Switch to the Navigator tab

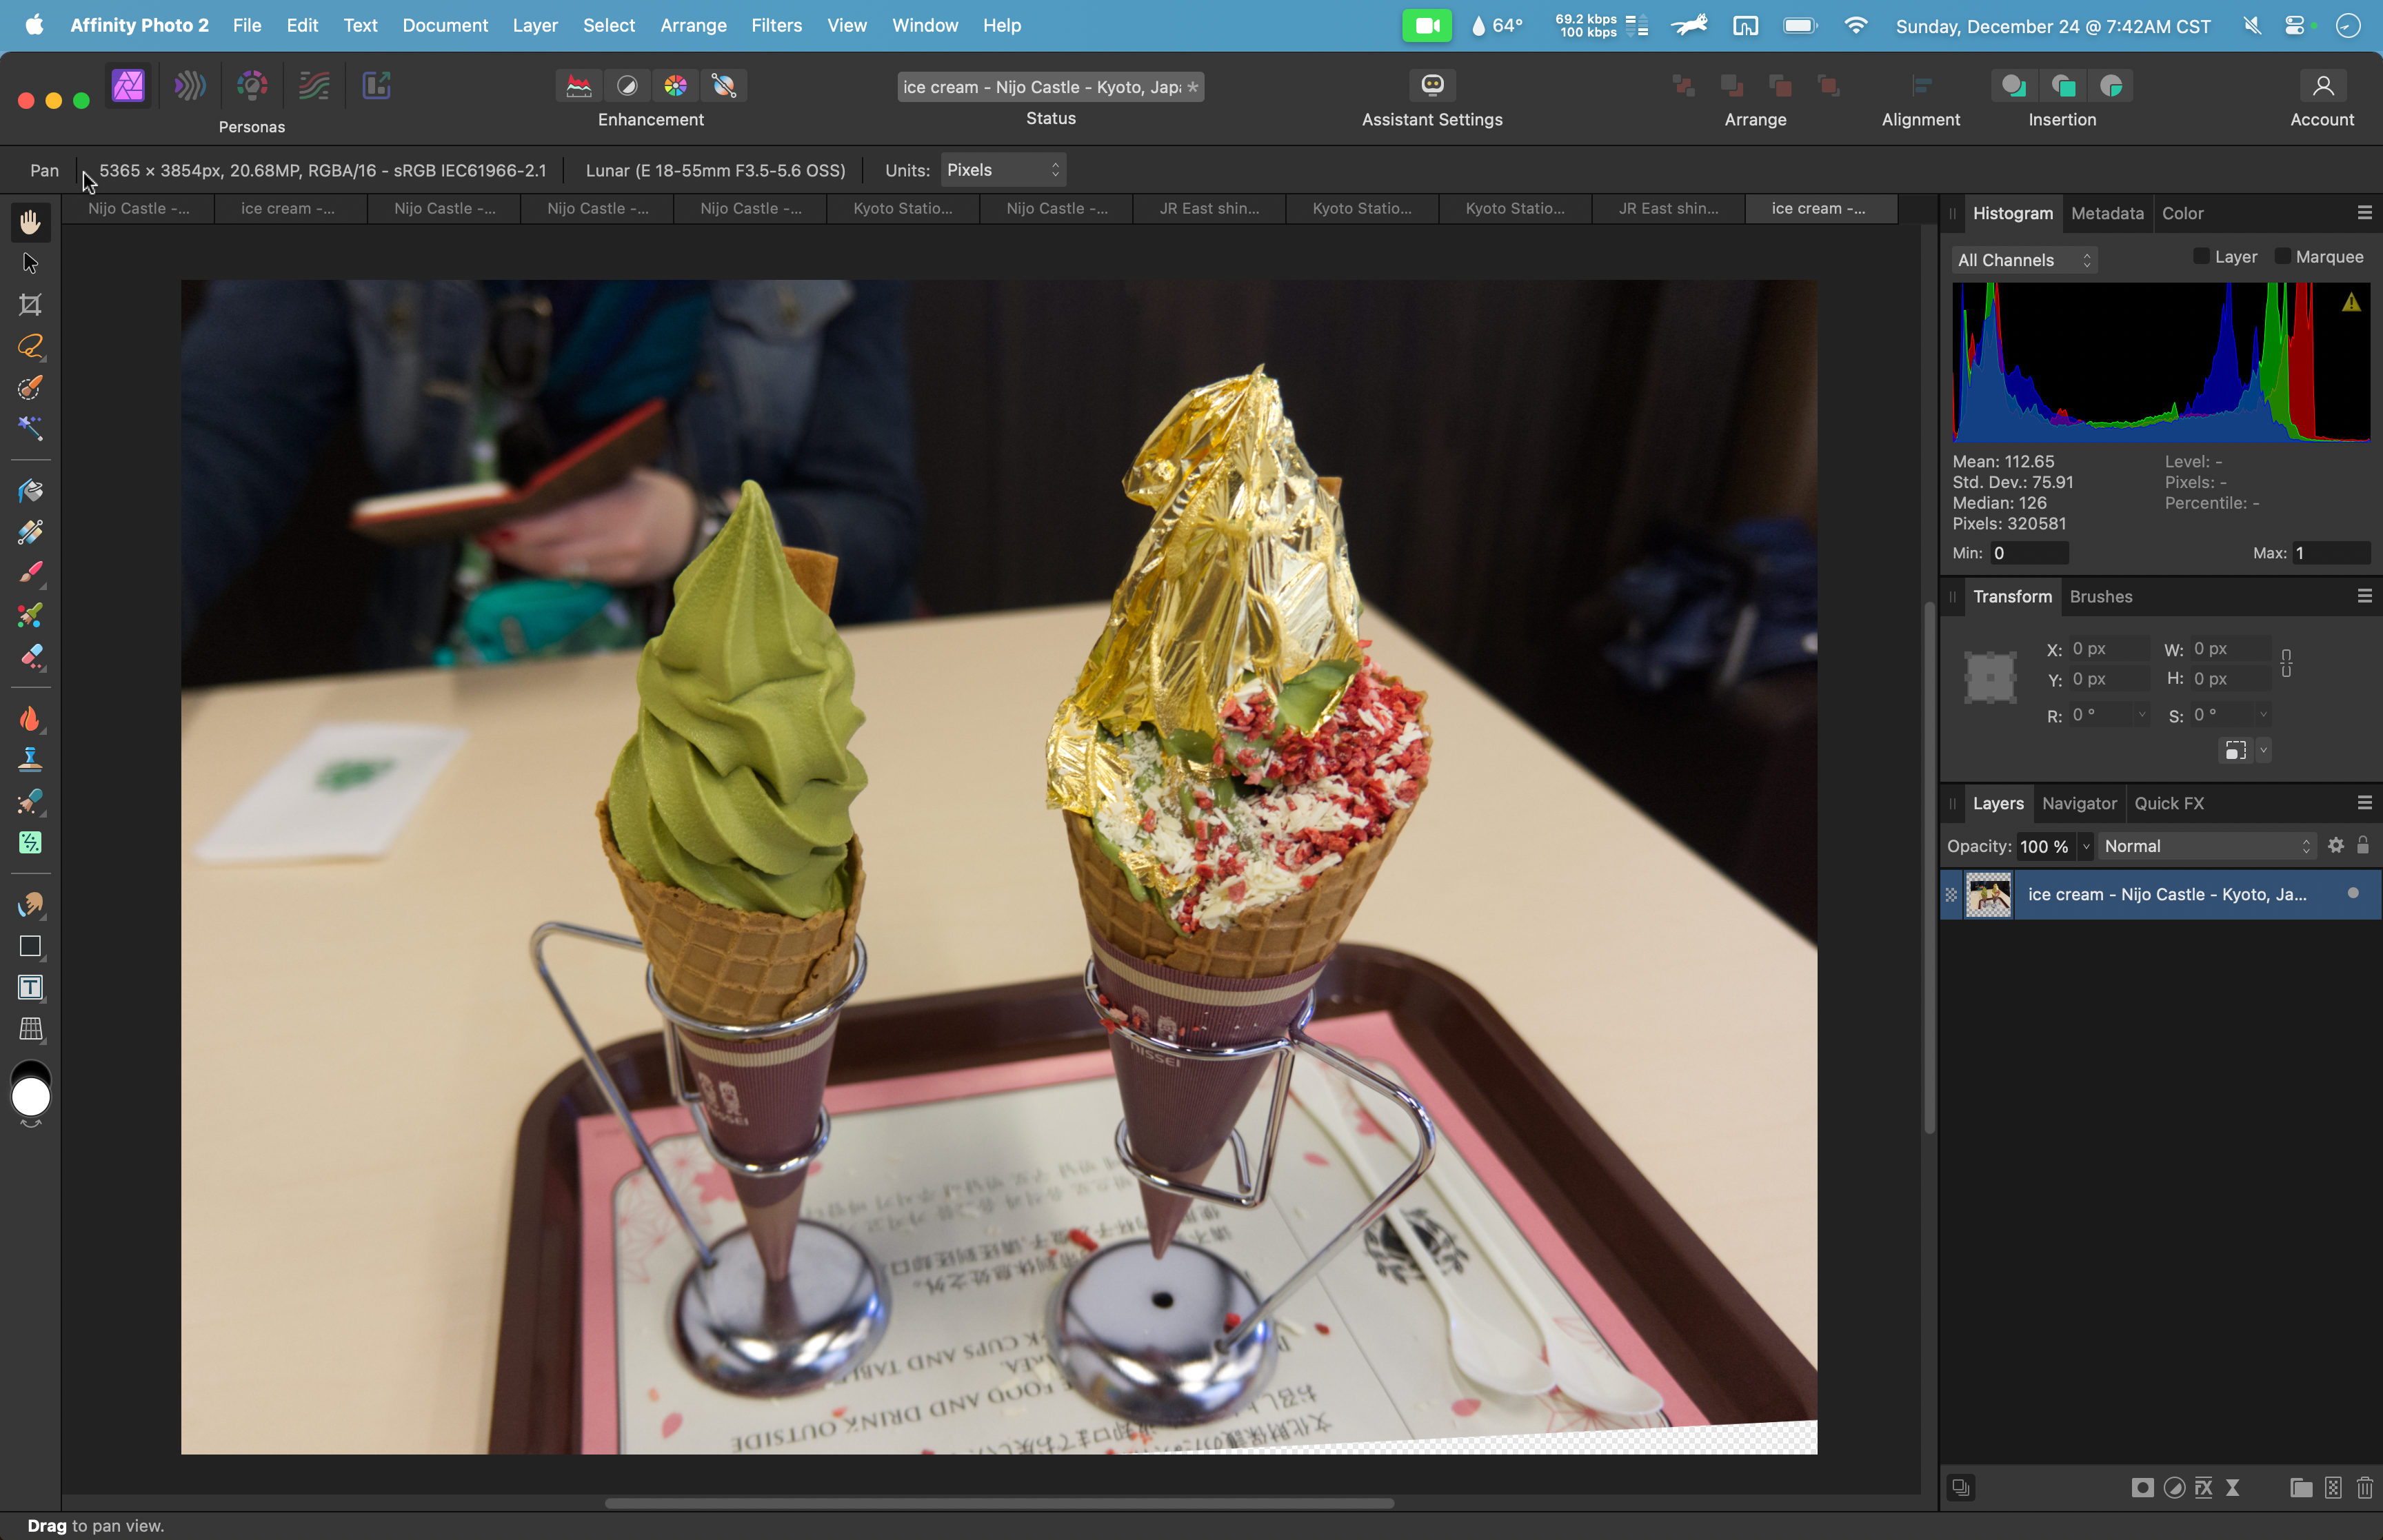2079,803
